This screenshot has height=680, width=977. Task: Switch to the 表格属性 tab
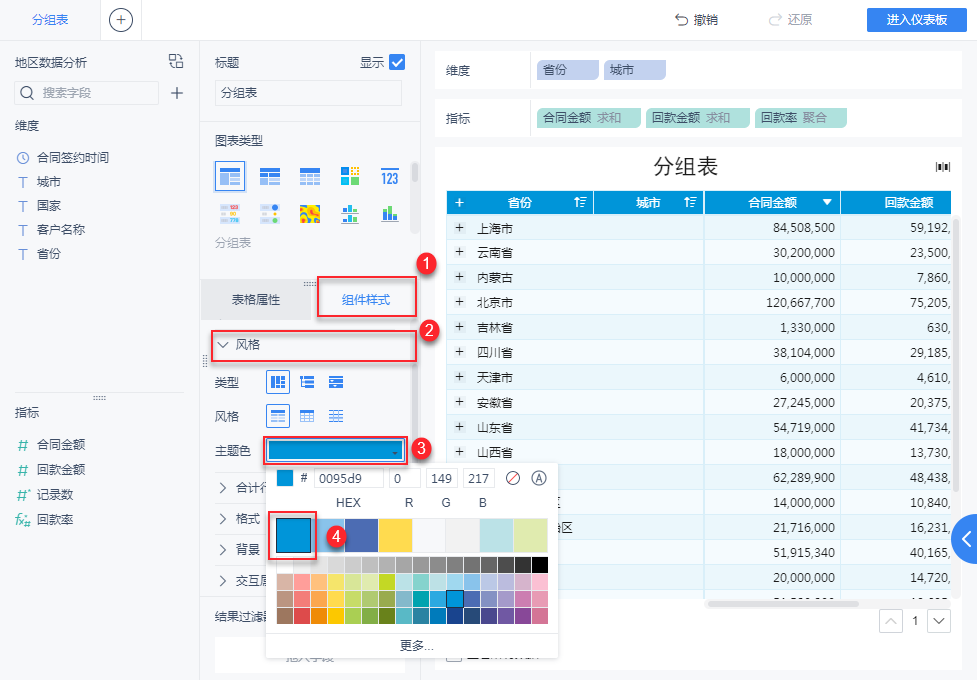(256, 299)
